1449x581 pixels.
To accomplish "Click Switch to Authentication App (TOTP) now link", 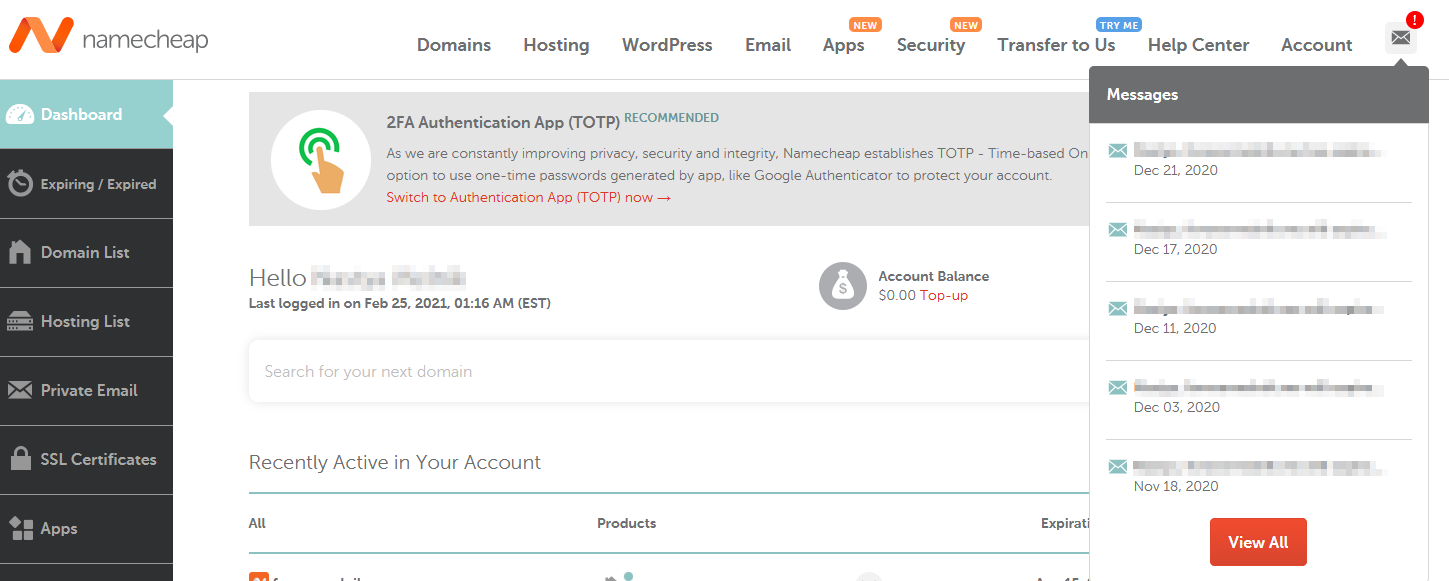I will (x=528, y=198).
